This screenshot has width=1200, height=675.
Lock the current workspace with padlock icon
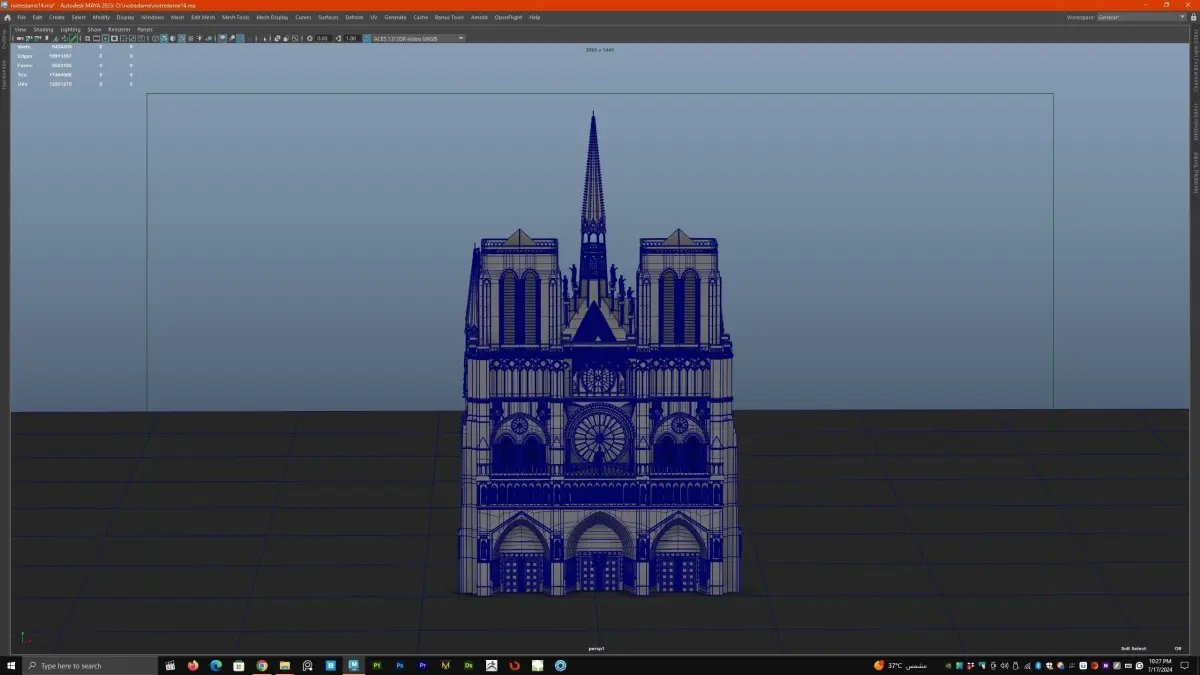pos(1192,17)
